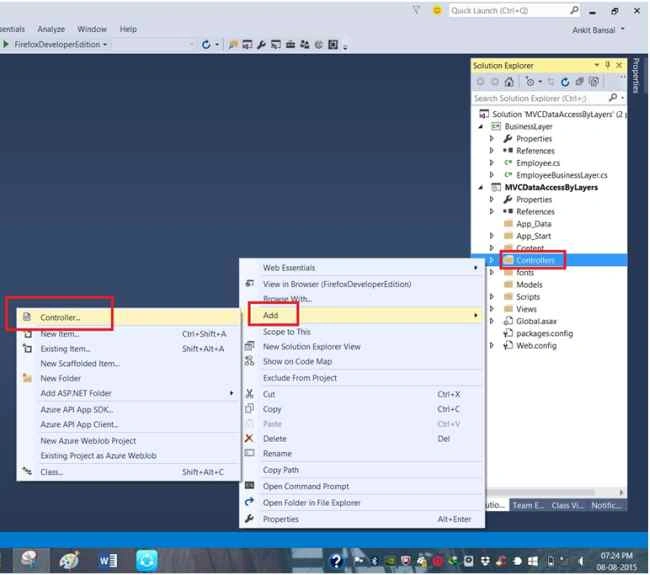This screenshot has width=650, height=575.
Task: Click the smiley feedback icon near Quick Launch
Action: [x=437, y=10]
